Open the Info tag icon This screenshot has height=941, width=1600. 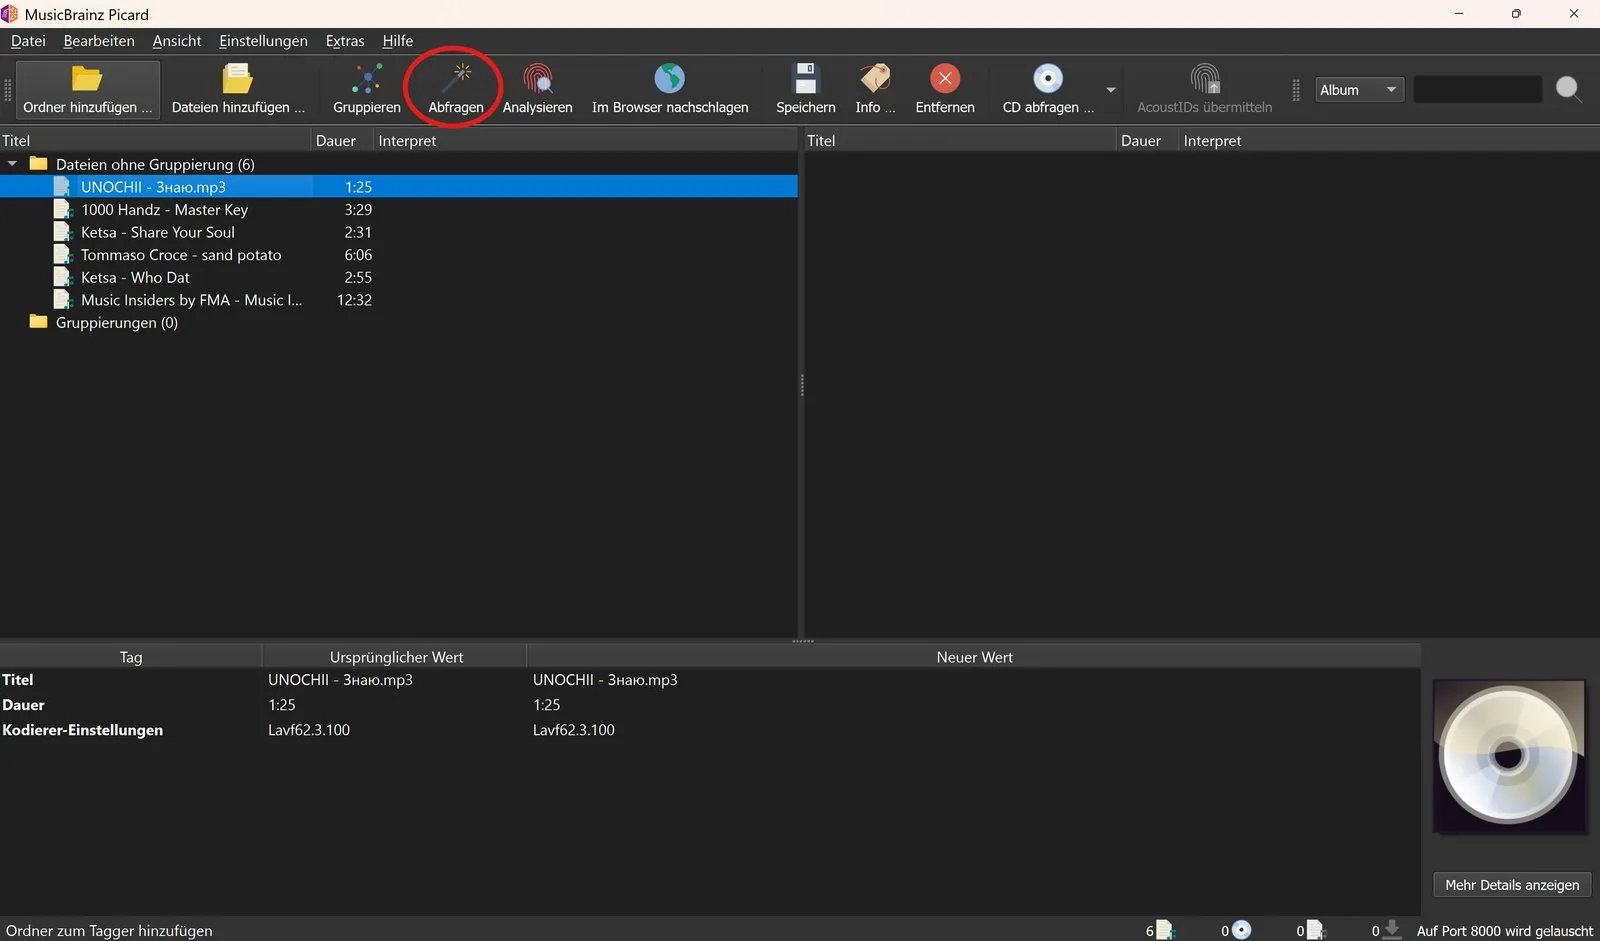(875, 78)
